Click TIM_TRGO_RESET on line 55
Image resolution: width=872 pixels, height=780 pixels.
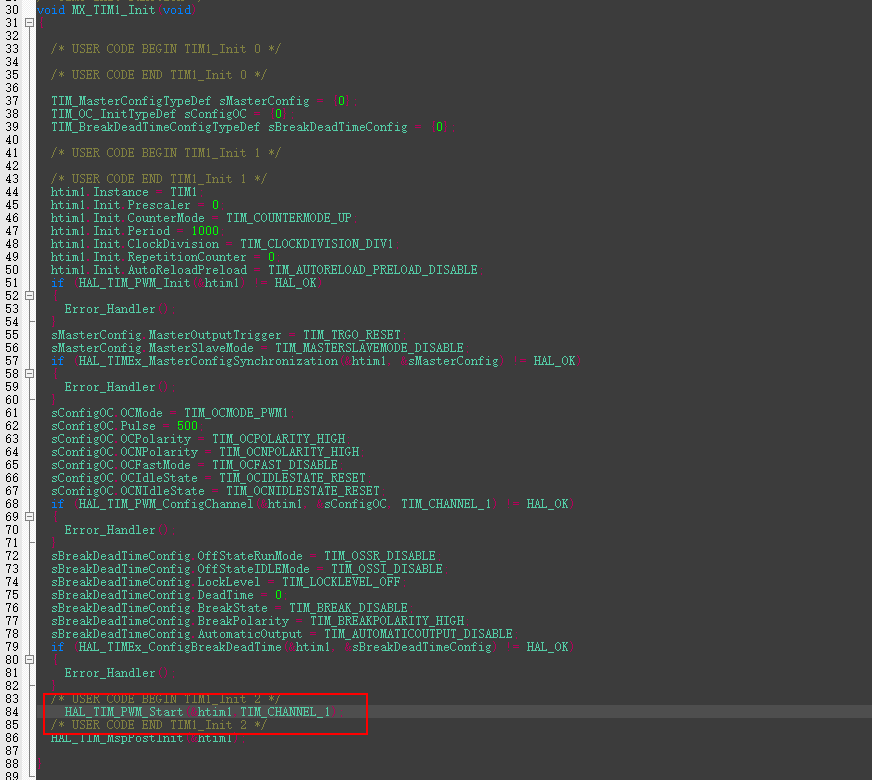351,335
